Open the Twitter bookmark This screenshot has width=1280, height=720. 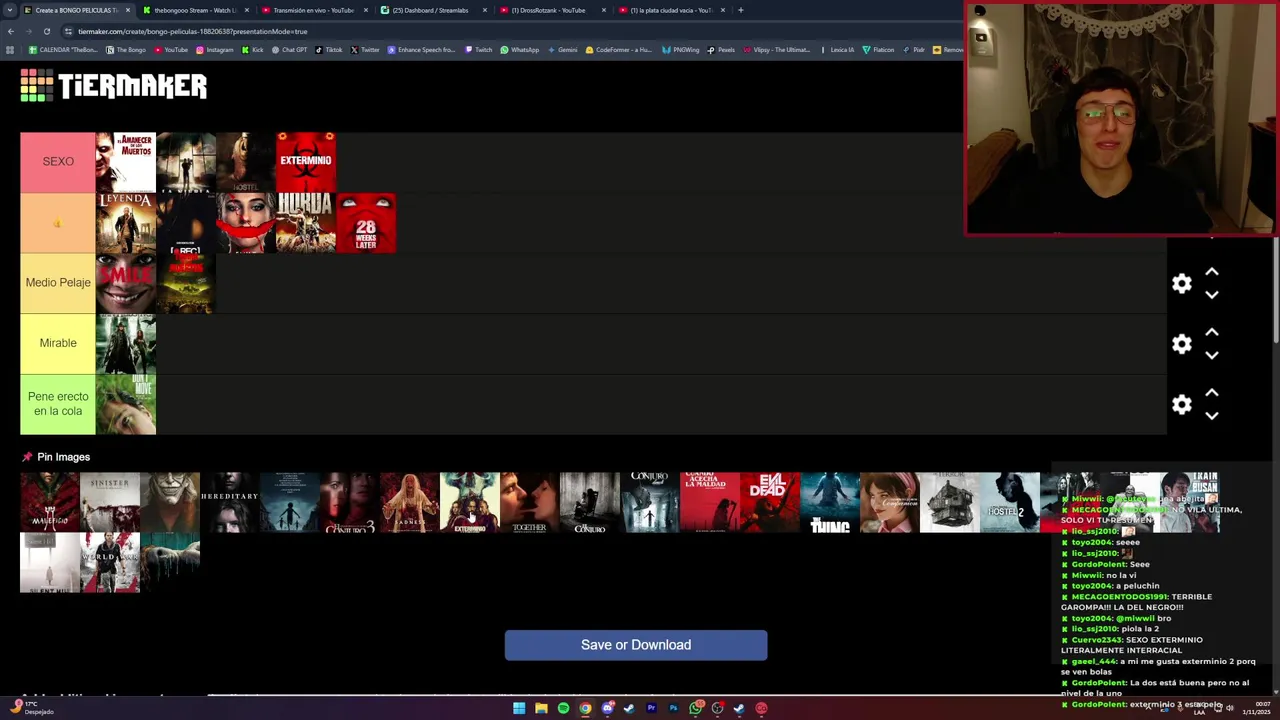click(x=365, y=50)
